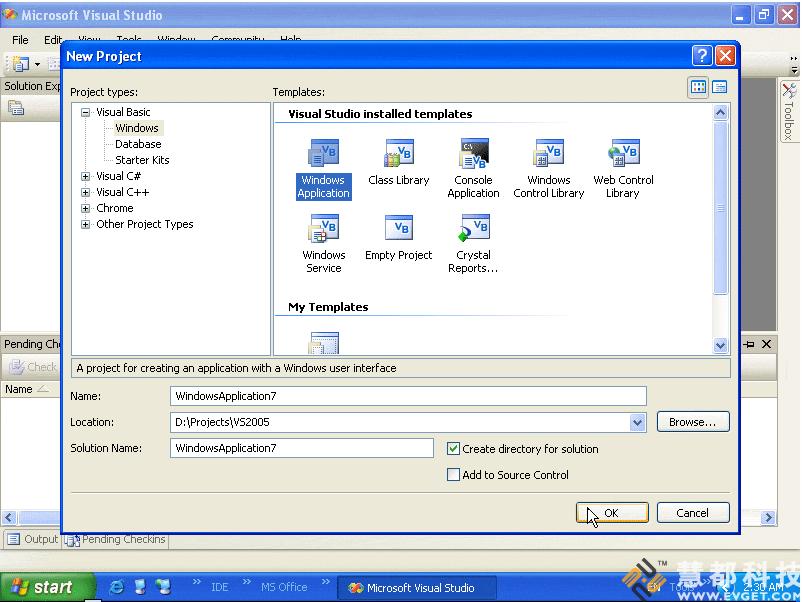Open the Windows Start button

[x=47, y=587]
